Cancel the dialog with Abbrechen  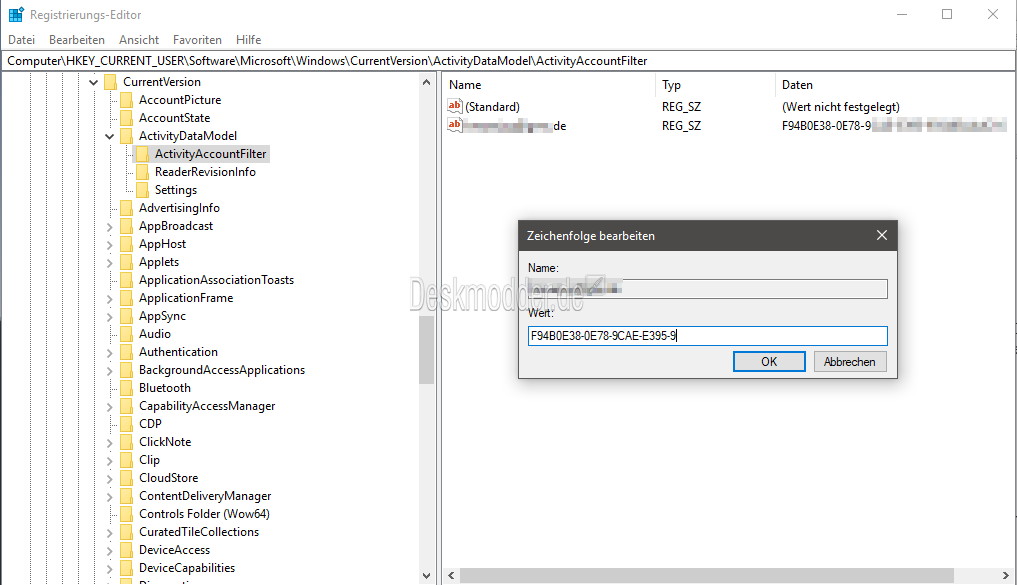850,362
